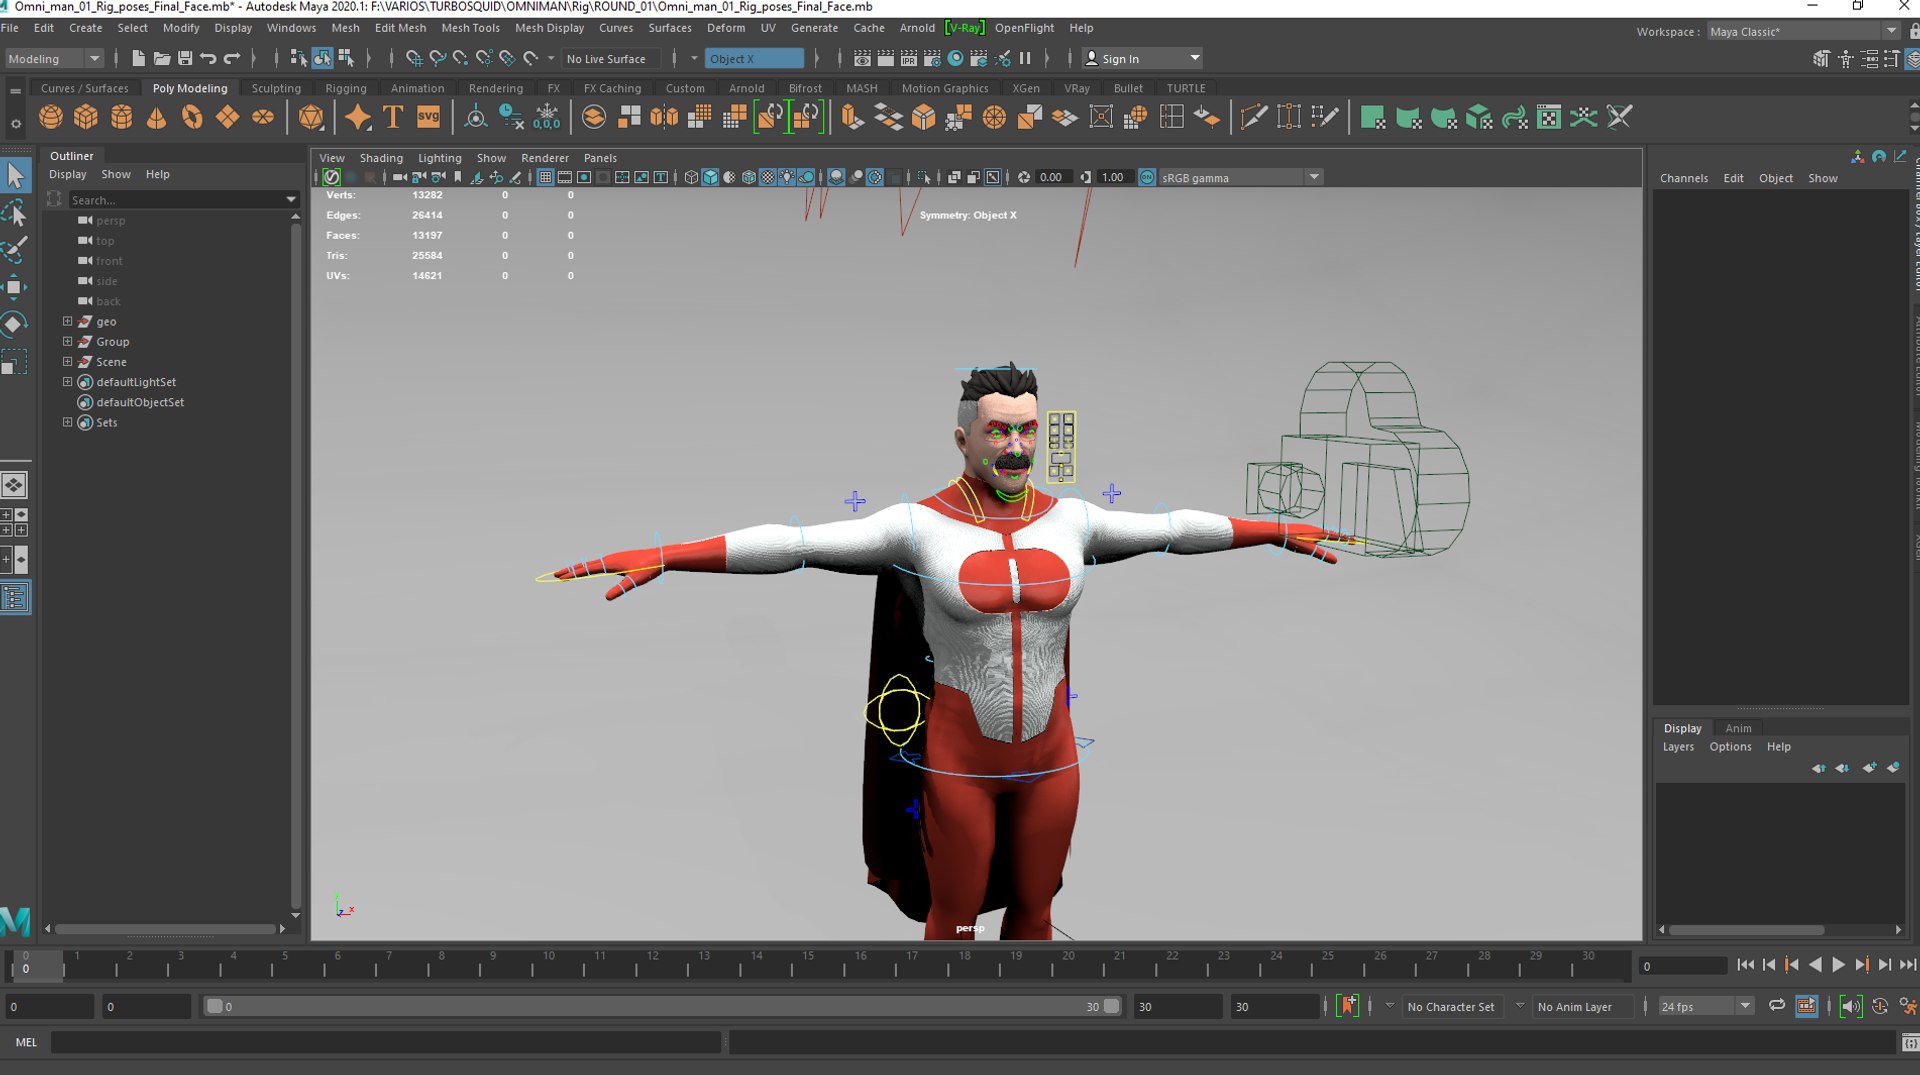Activate the Scale tool in toolbox

point(15,361)
